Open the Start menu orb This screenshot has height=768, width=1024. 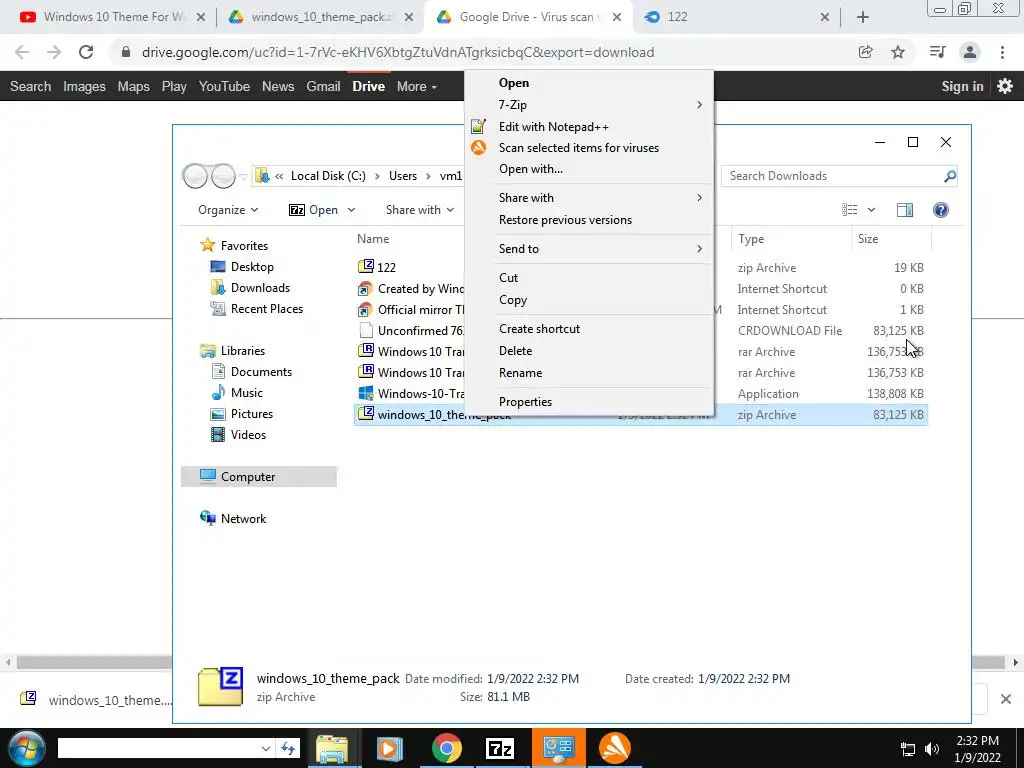26,748
